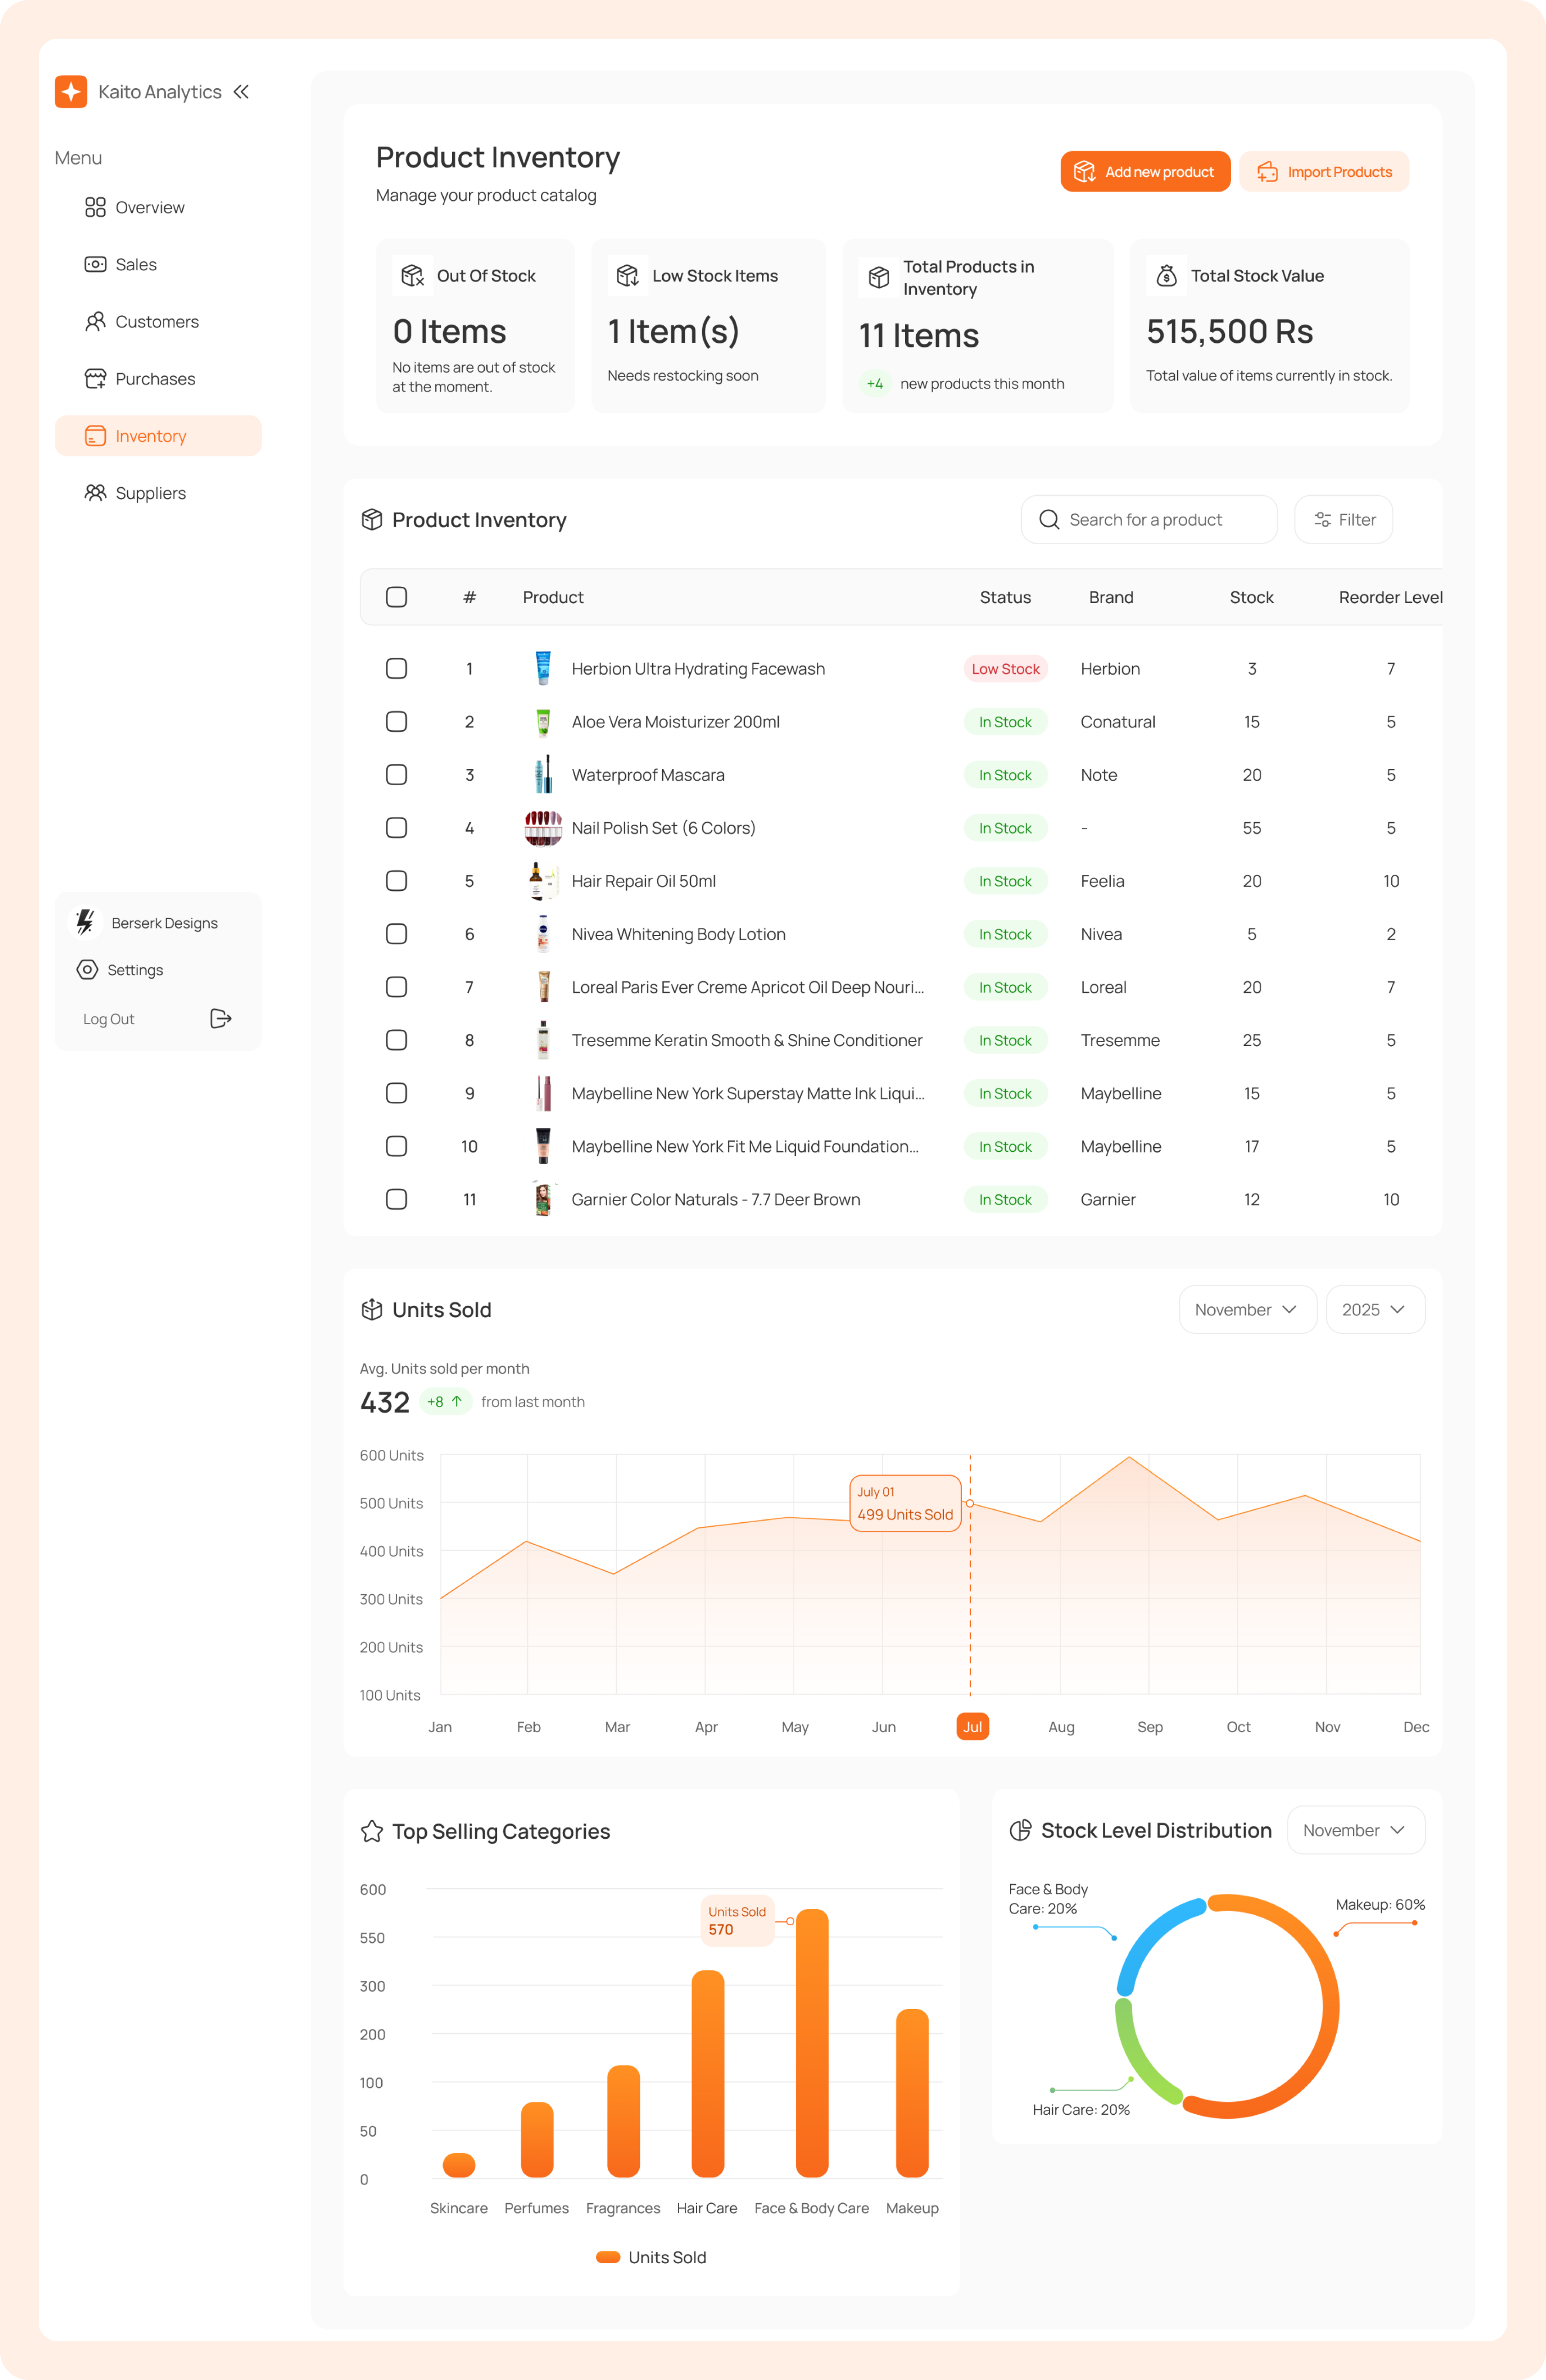
Task: Click the star icon beside Top Selling Categories
Action: [x=372, y=1831]
